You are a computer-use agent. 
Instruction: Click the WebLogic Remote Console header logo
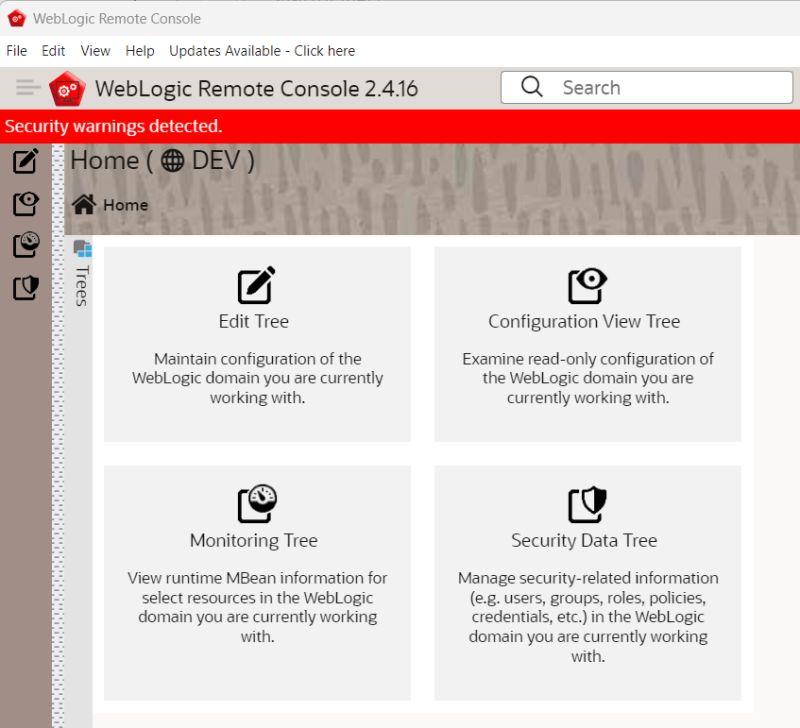click(67, 89)
